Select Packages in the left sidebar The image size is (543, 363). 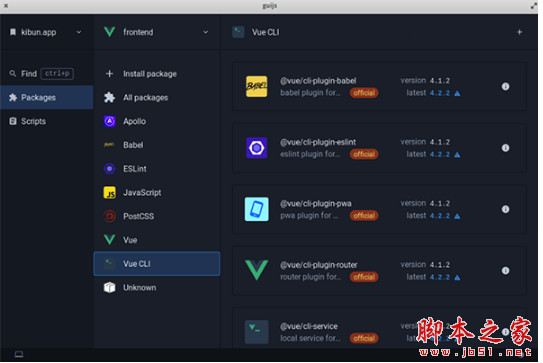click(47, 98)
